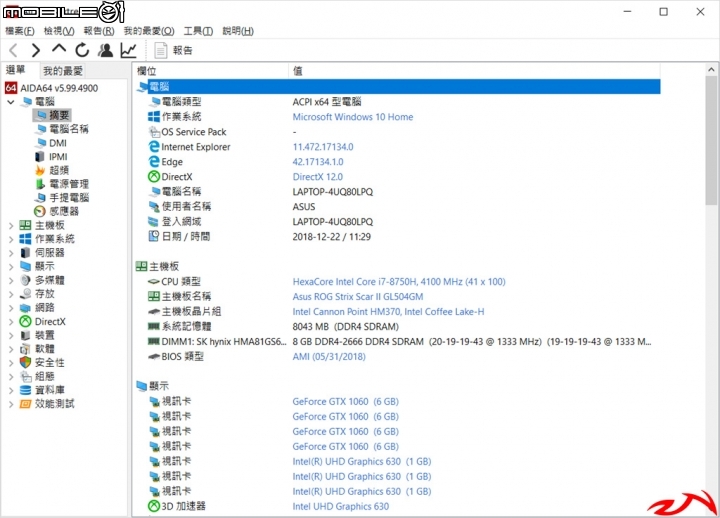Open the Intel UHD Graphics 630 3D accelerator link

[x=340, y=506]
